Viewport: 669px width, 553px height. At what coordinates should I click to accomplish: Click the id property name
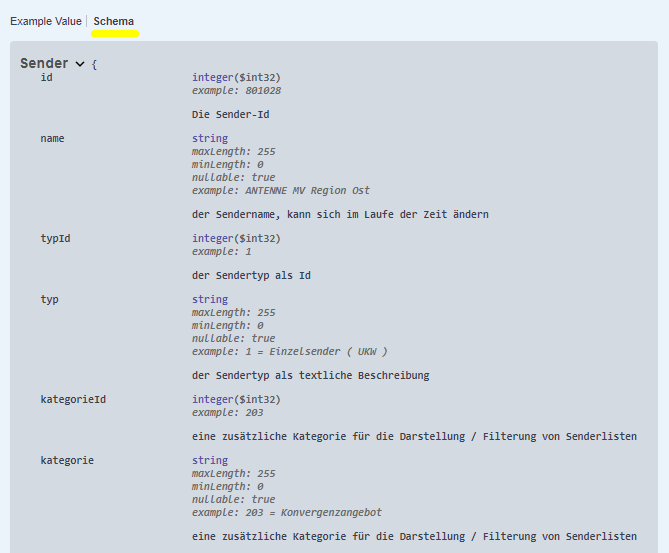click(x=46, y=77)
